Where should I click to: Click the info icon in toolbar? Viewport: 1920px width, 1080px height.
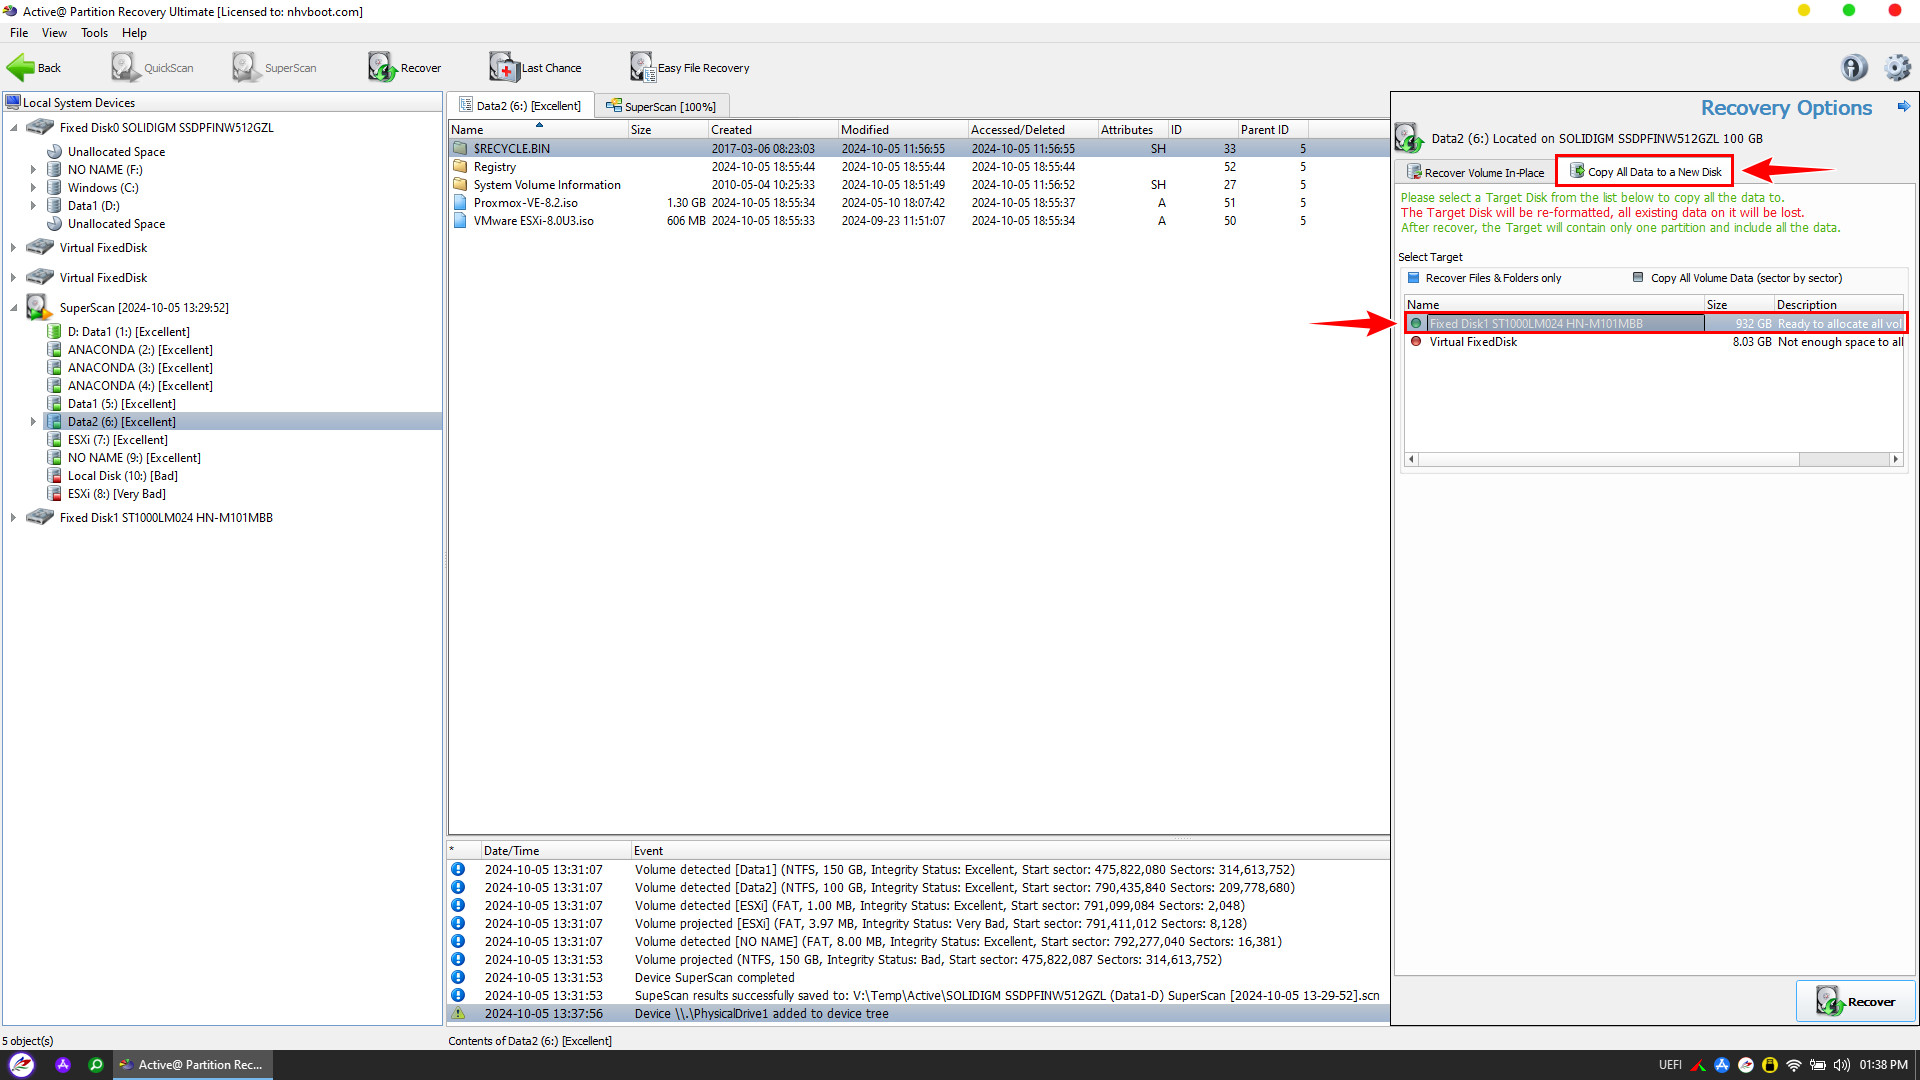(1854, 67)
